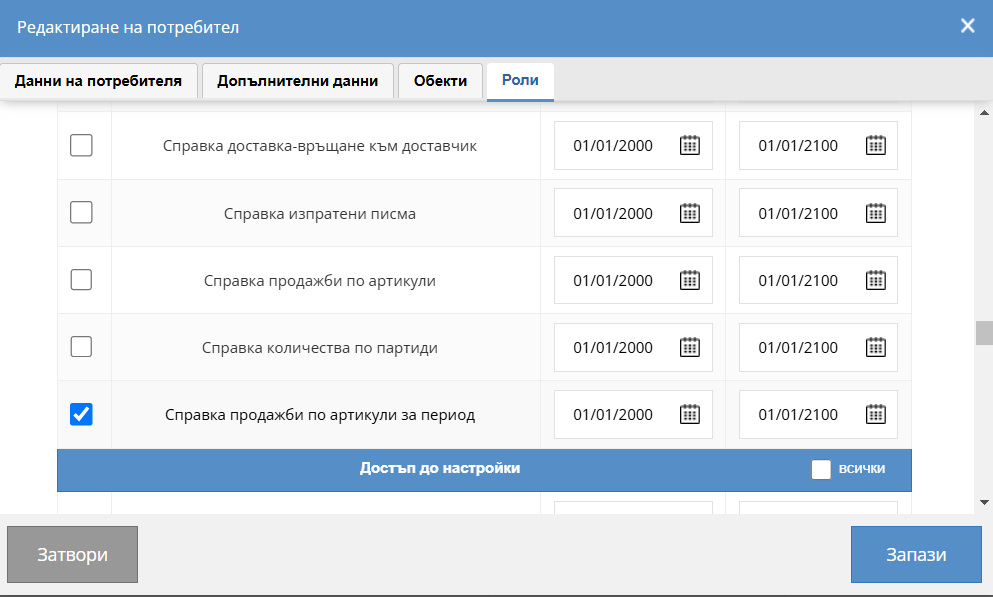993x597 pixels.
Task: Open end date calendar for Справка изпратени писма
Action: pos(875,213)
